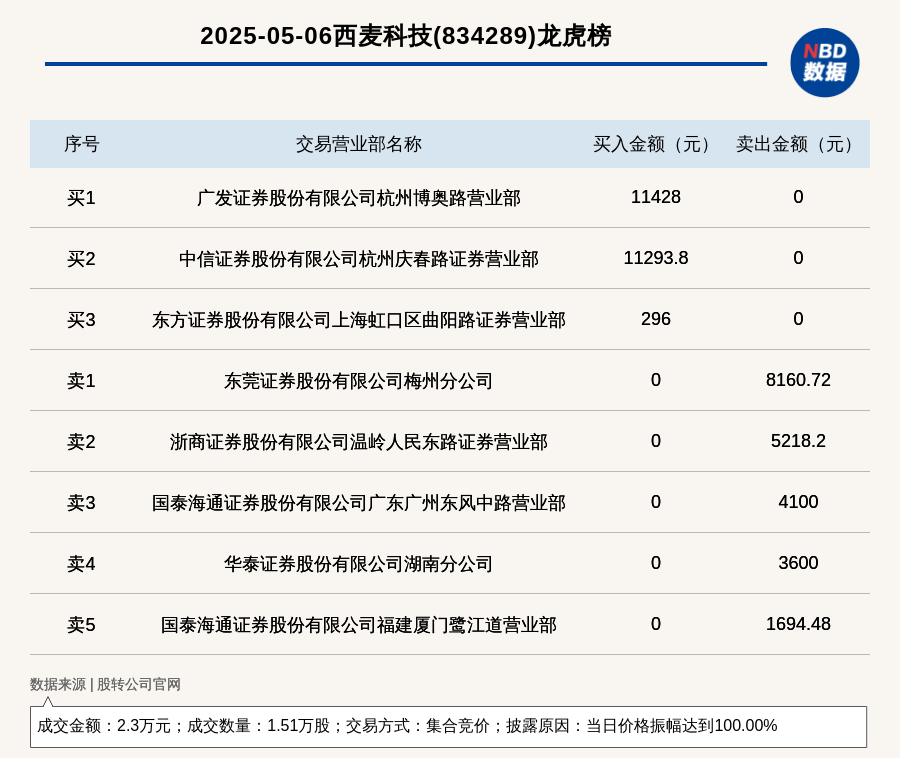Click the 买入金额 0 in the 卖2 row
Image resolution: width=900 pixels, height=758 pixels.
pyautogui.click(x=655, y=441)
